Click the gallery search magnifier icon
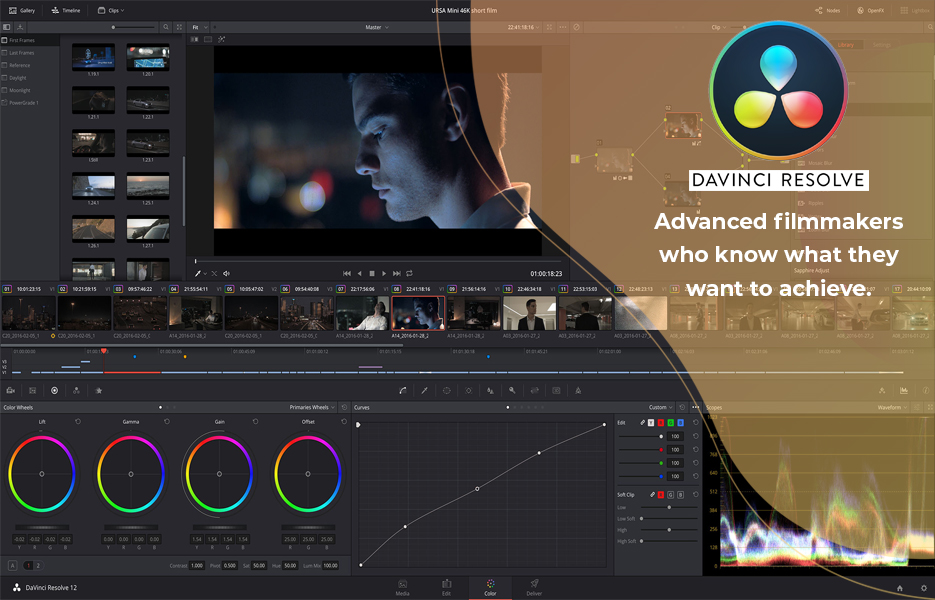 [166, 27]
